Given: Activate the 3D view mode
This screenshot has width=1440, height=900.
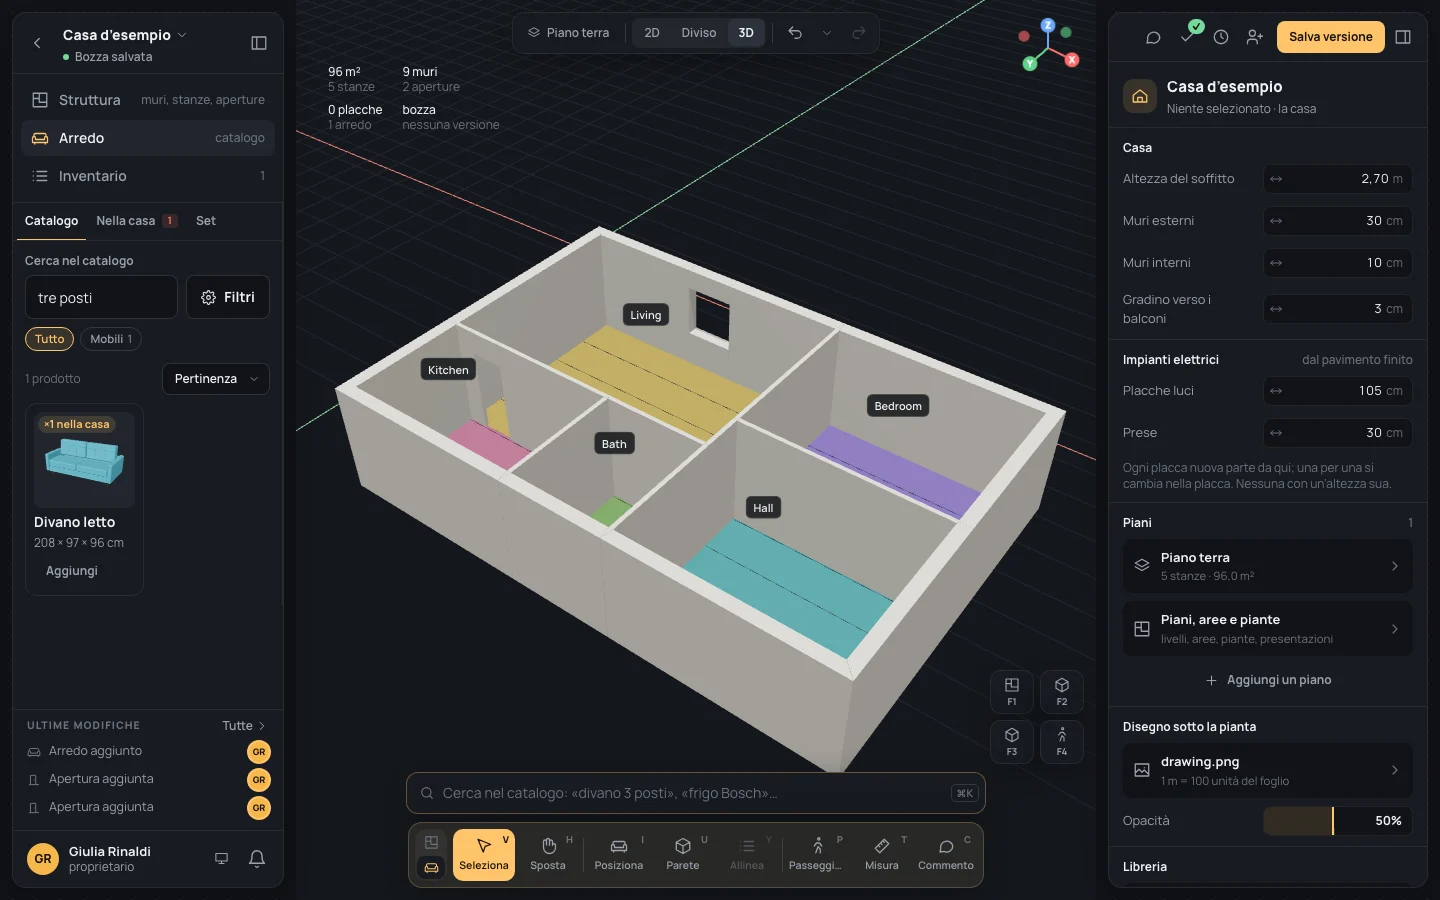Looking at the screenshot, I should (x=746, y=33).
